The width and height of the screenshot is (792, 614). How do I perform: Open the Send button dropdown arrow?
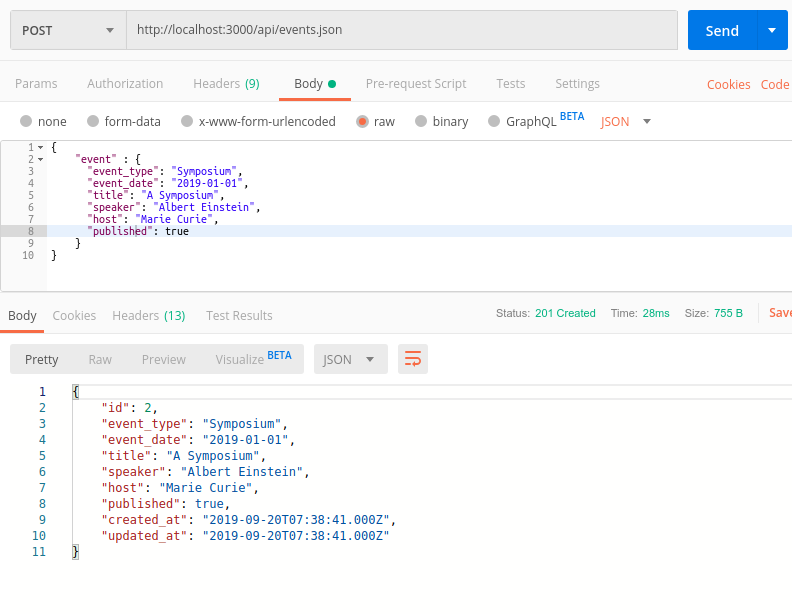pyautogui.click(x=772, y=30)
